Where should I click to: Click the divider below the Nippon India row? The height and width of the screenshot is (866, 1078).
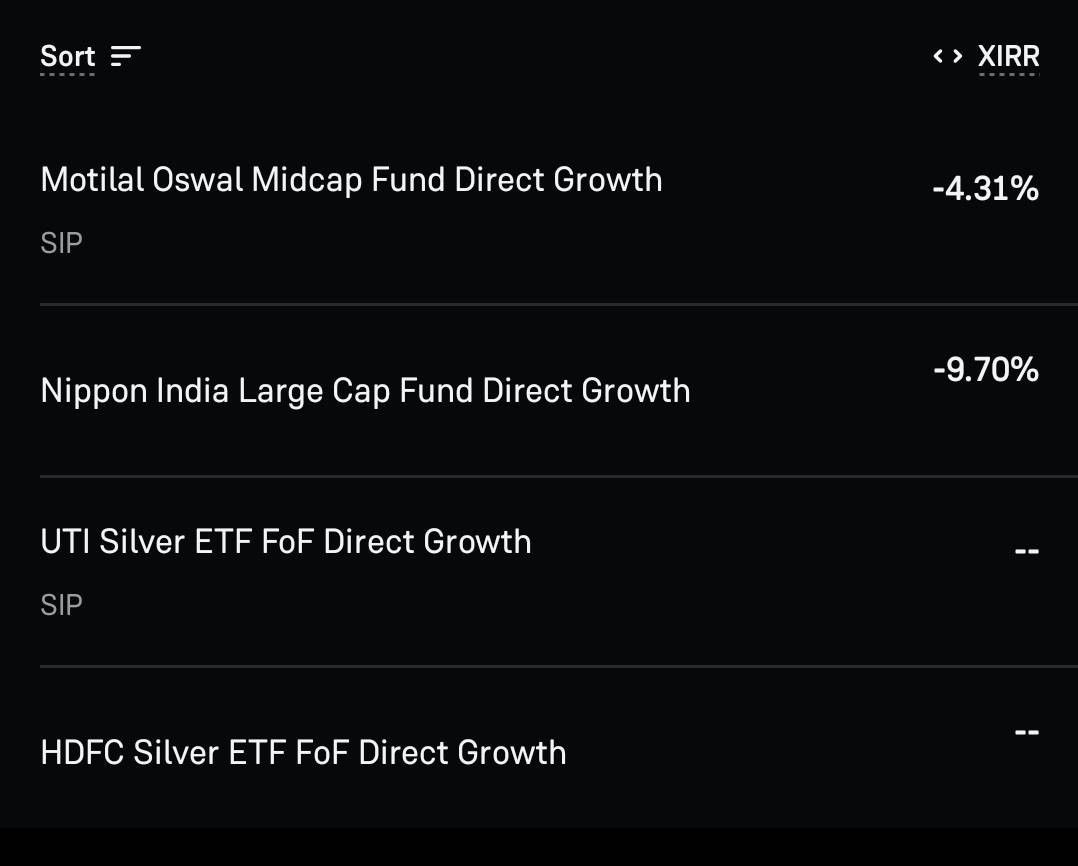click(x=559, y=476)
